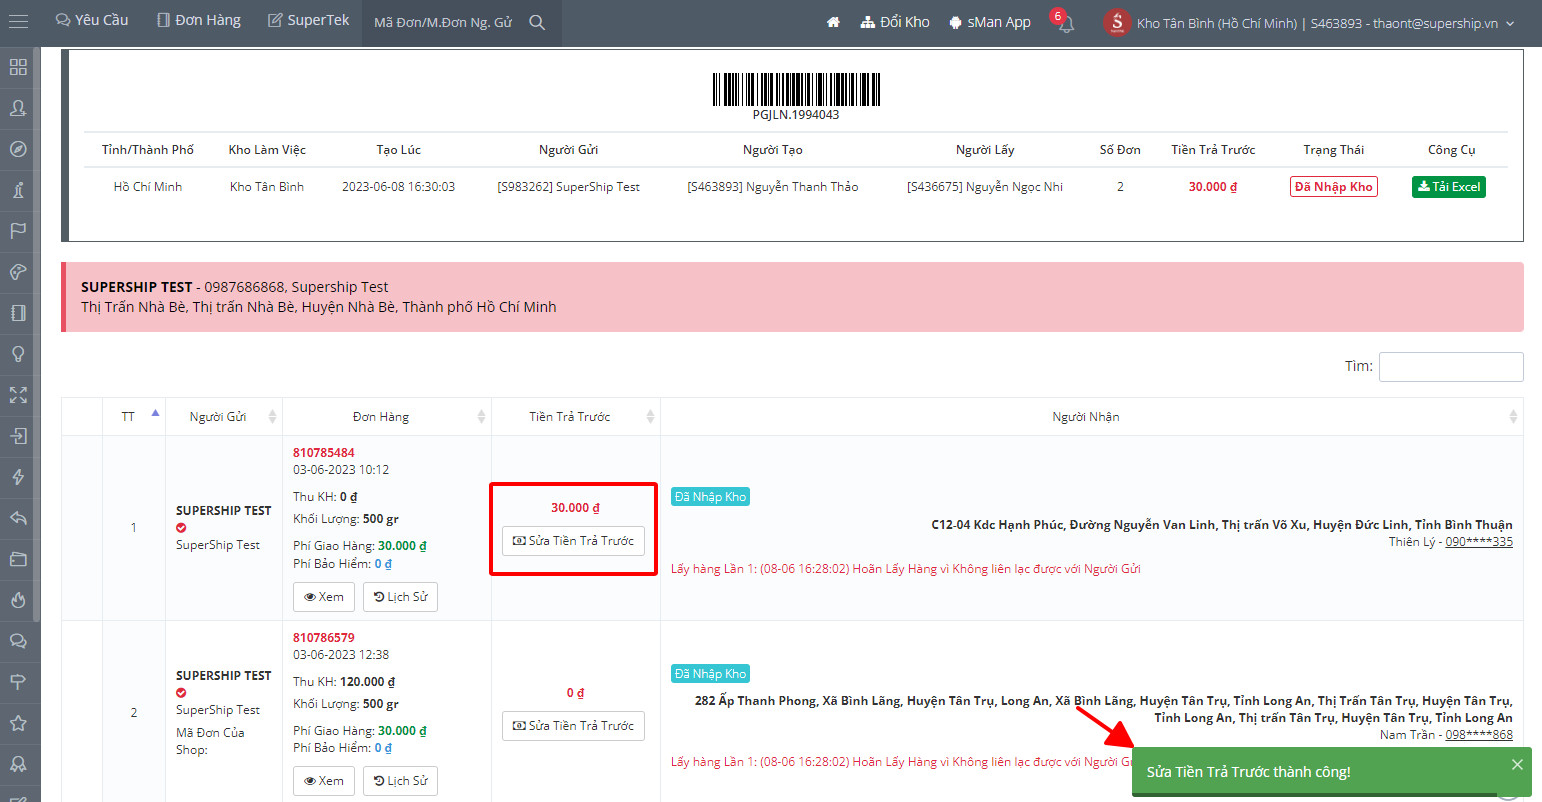Image resolution: width=1542 pixels, height=802 pixels.
Task: Click the Tìm search input box
Action: click(1451, 367)
